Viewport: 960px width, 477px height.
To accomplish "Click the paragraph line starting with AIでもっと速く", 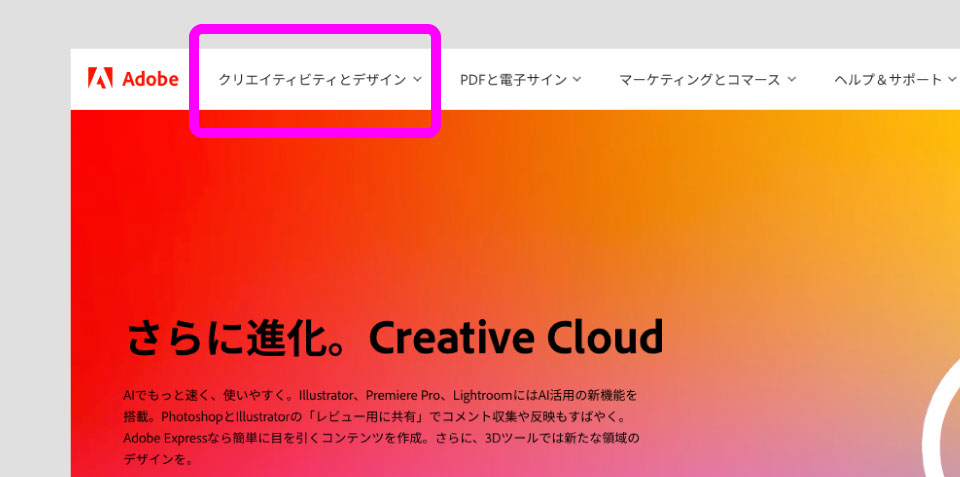I will tap(380, 395).
